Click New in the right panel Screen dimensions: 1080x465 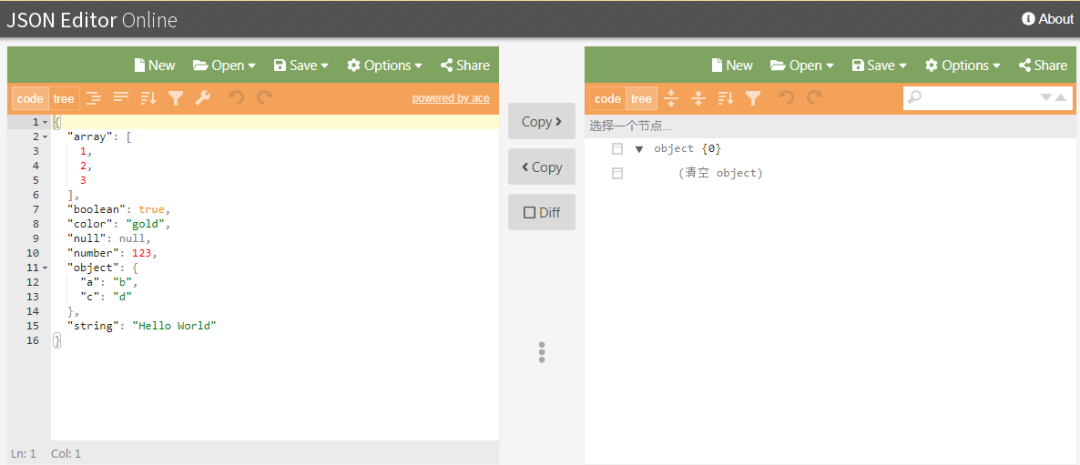tap(731, 65)
